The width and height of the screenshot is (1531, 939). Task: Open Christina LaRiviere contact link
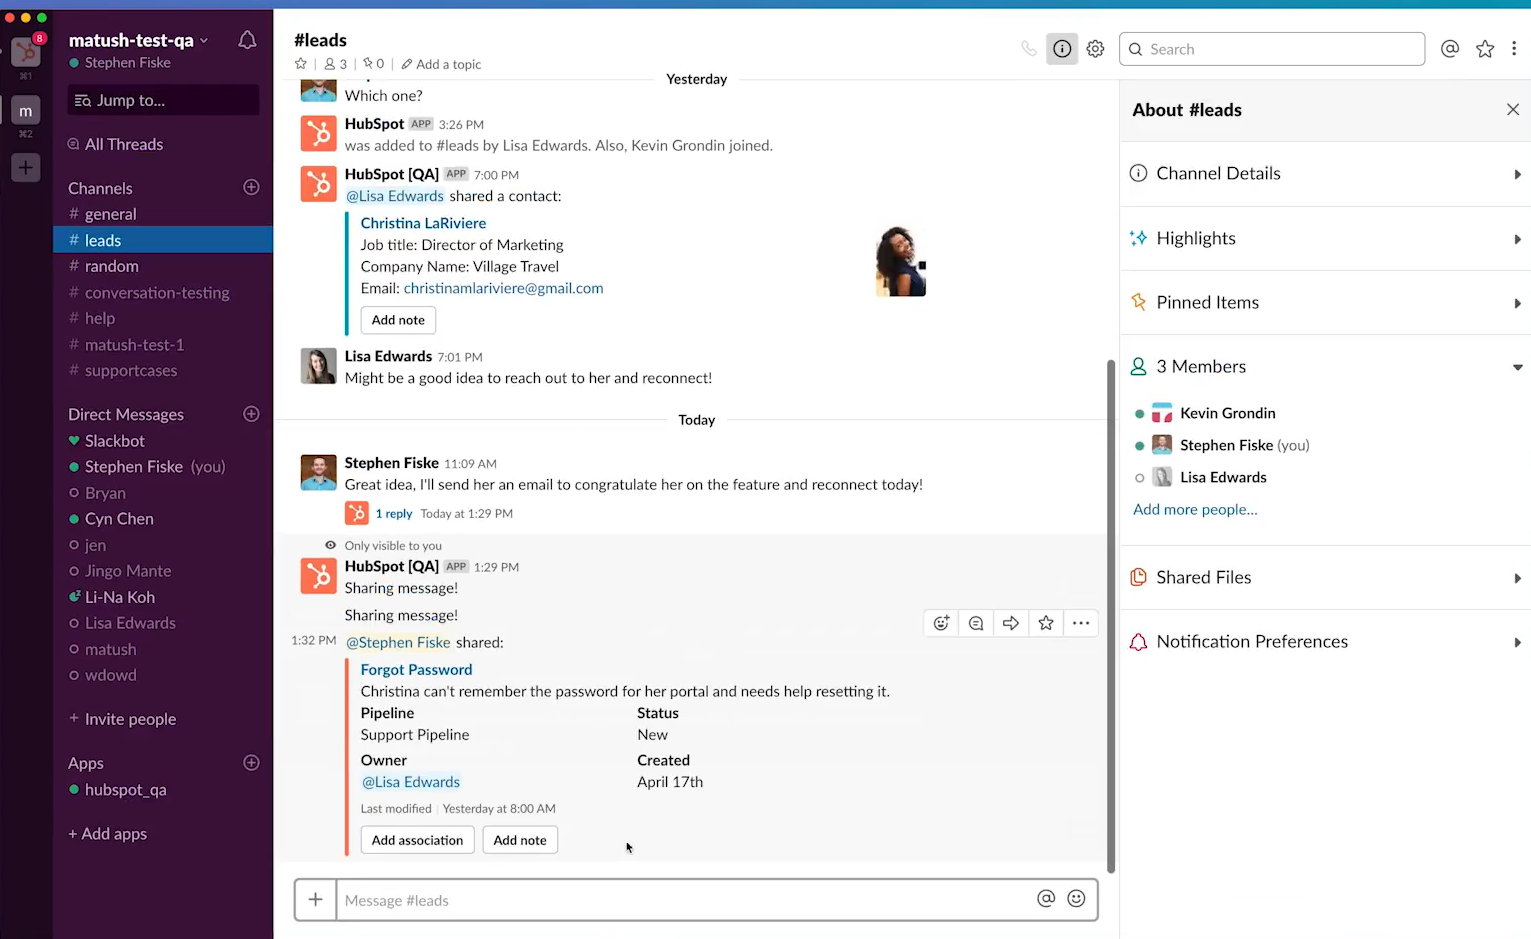coord(423,223)
